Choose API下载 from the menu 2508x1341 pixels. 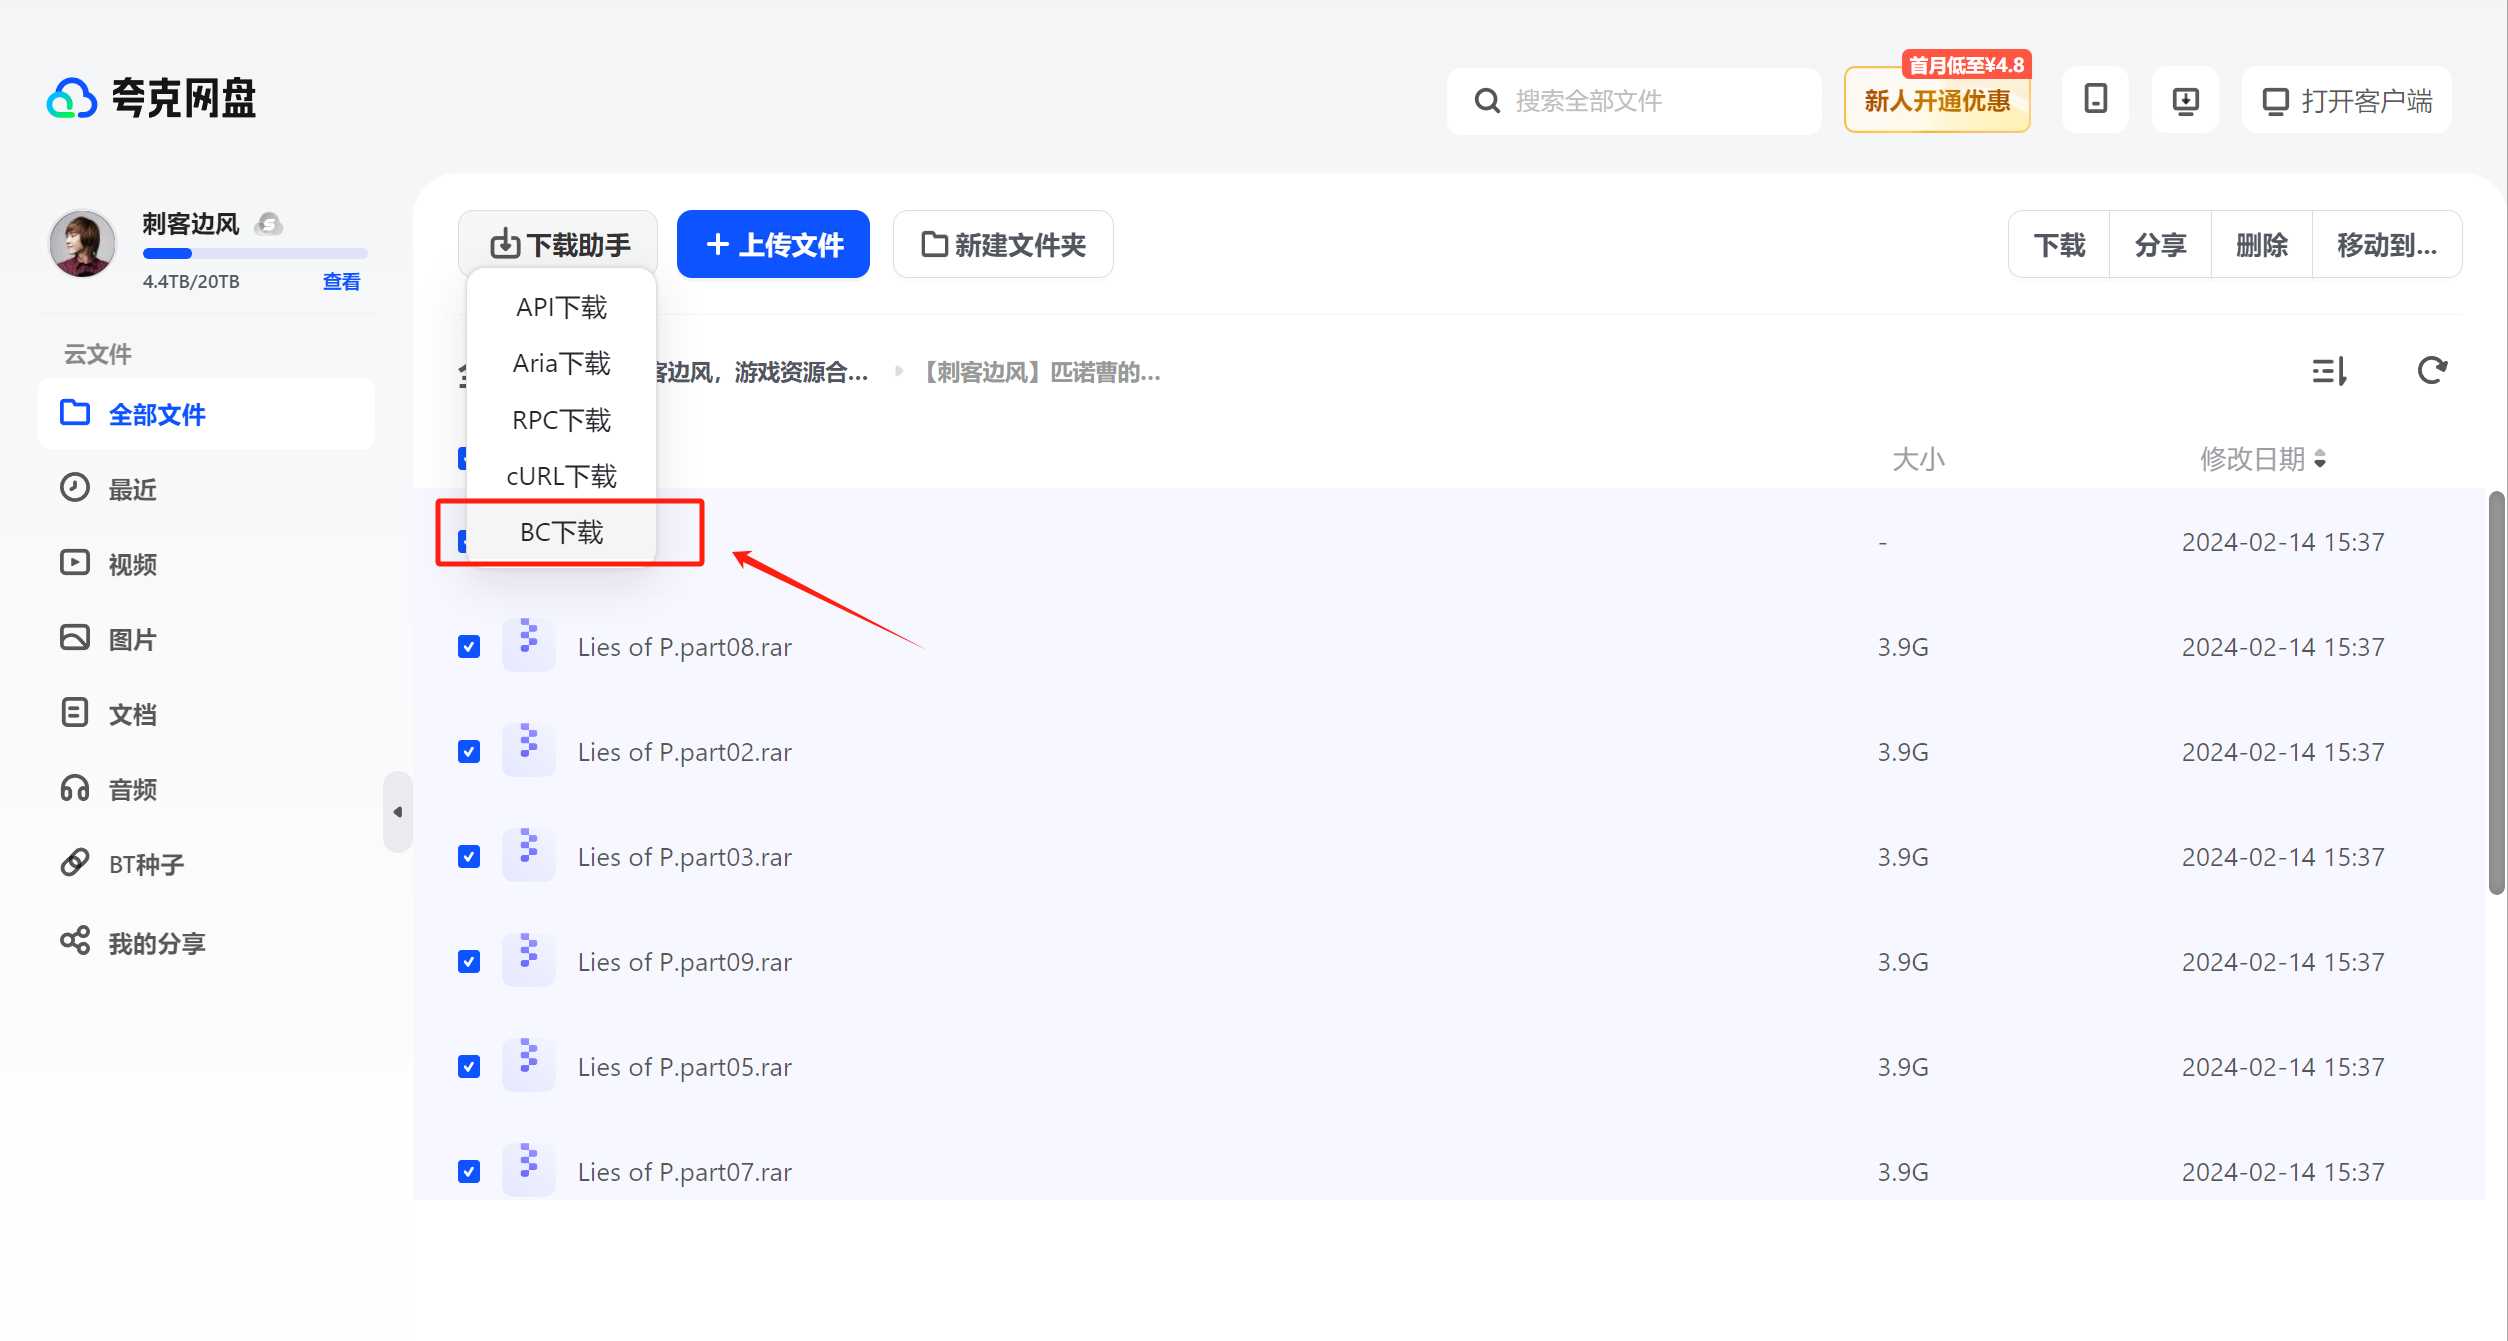pyautogui.click(x=561, y=308)
